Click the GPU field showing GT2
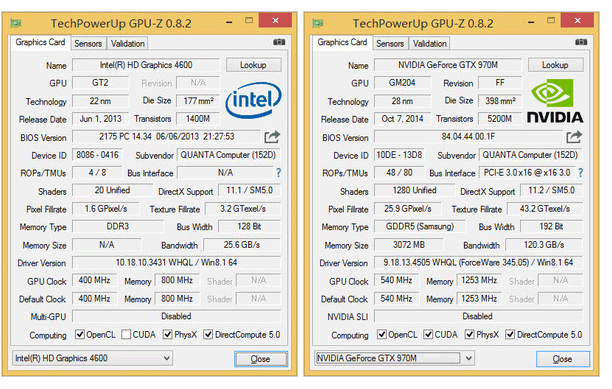Viewport: 612px width, 389px height. click(100, 83)
